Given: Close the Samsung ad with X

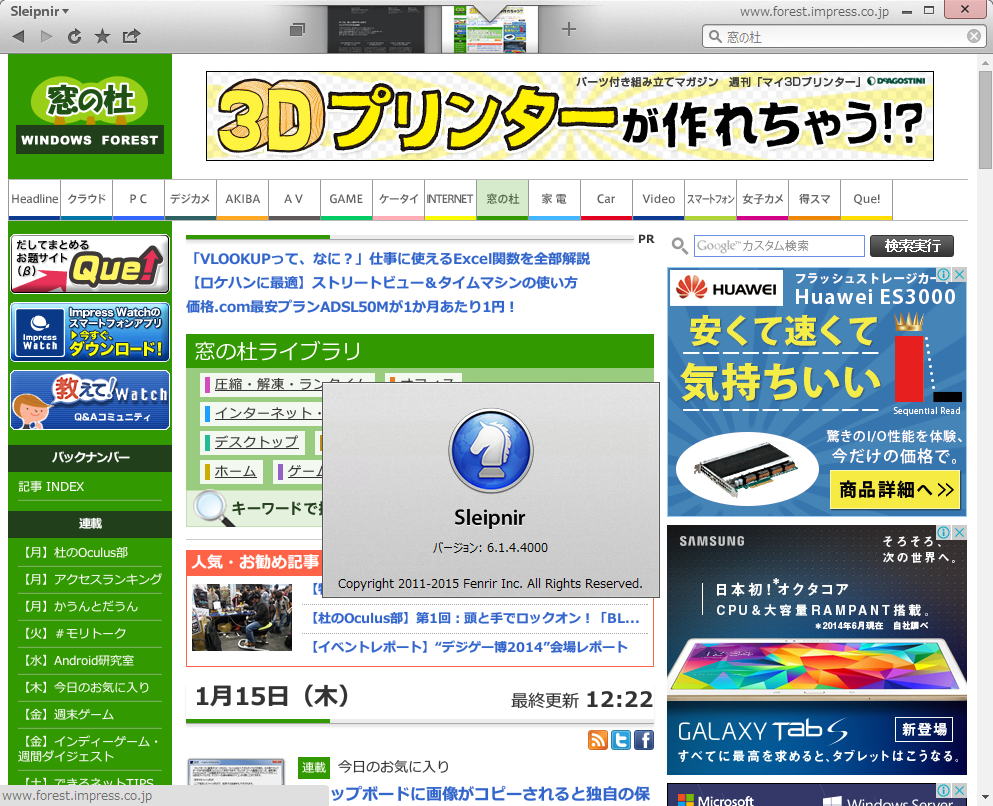Looking at the screenshot, I should pyautogui.click(x=959, y=532).
